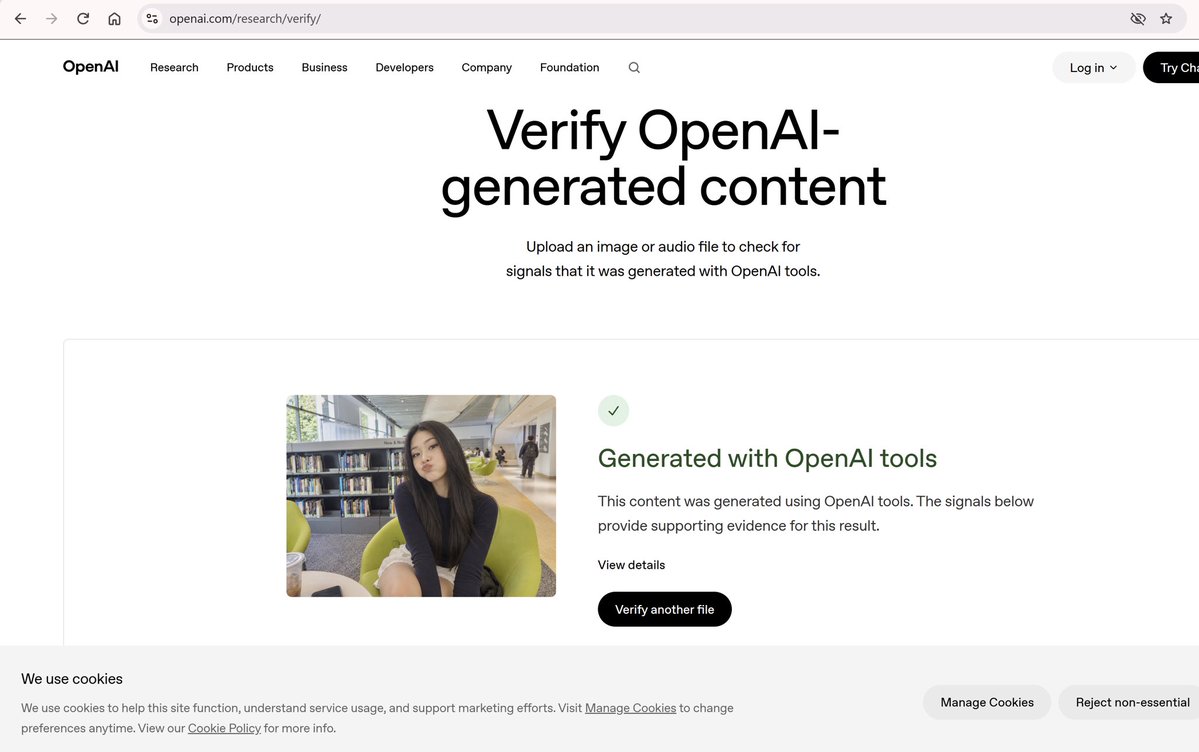
Task: Click the crossed-out eye tracking protection icon
Action: pos(1138,18)
